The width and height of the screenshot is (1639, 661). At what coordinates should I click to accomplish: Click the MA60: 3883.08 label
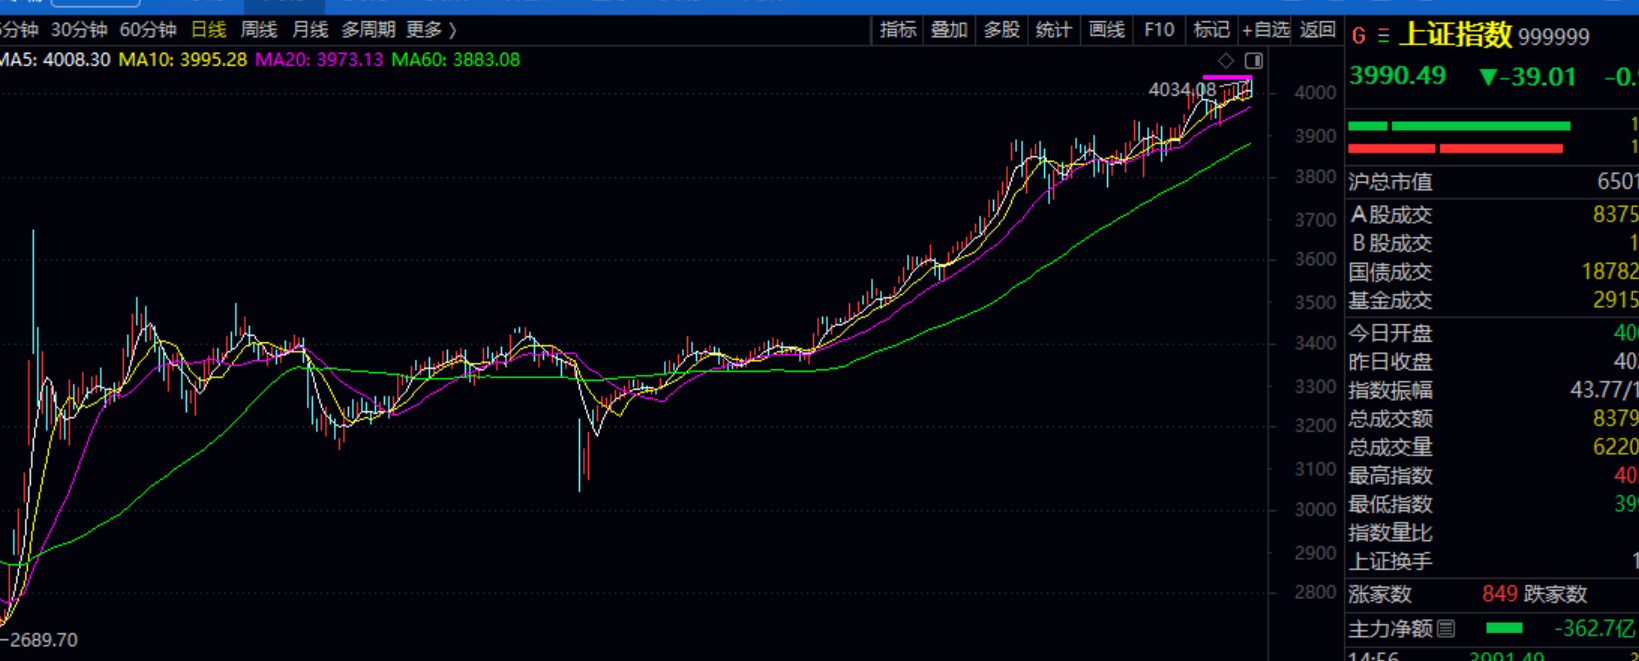[x=456, y=60]
